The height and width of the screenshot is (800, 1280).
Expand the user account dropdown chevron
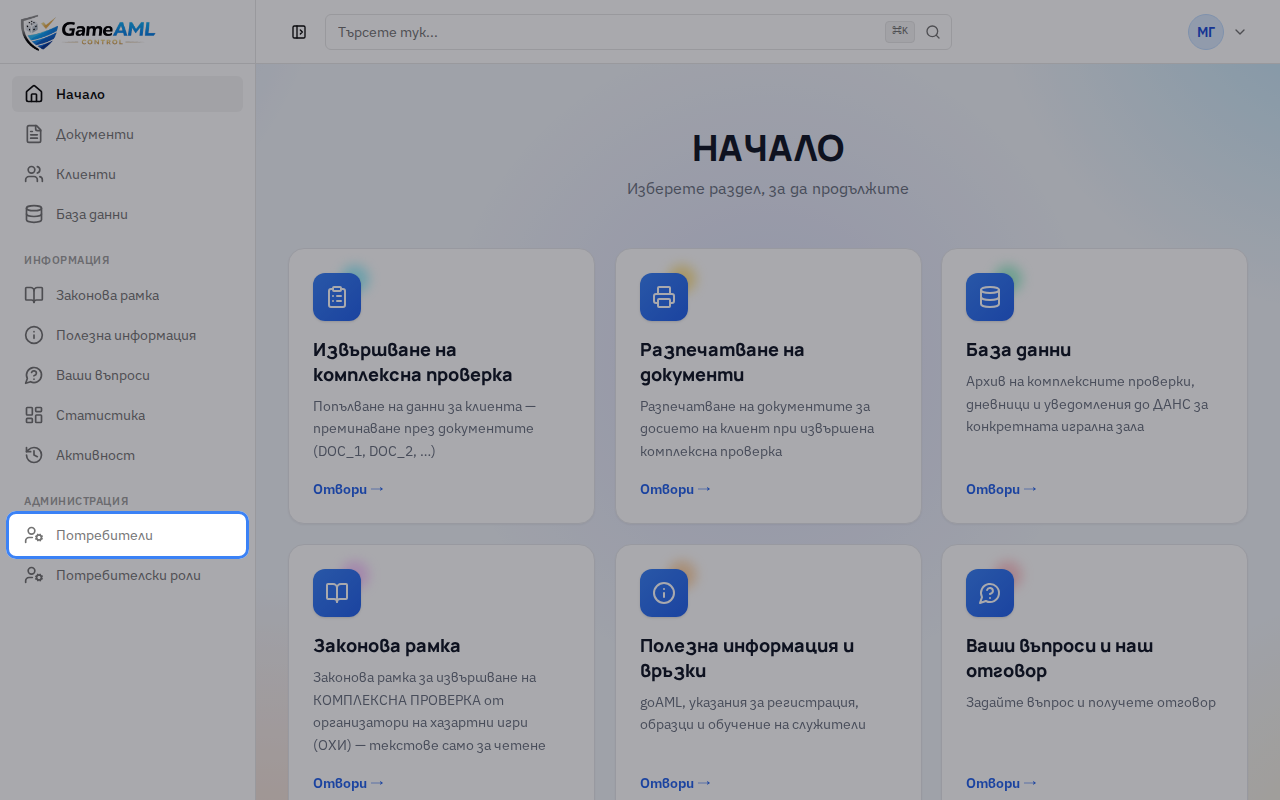click(x=1240, y=32)
